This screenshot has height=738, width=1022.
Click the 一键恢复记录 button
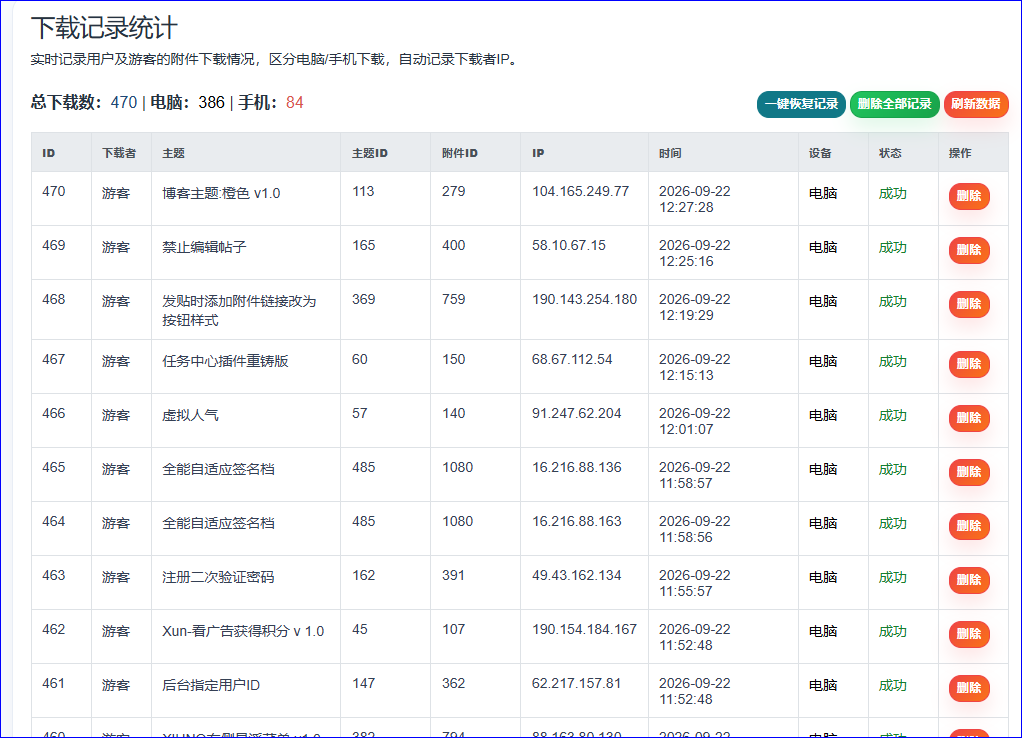tap(801, 104)
